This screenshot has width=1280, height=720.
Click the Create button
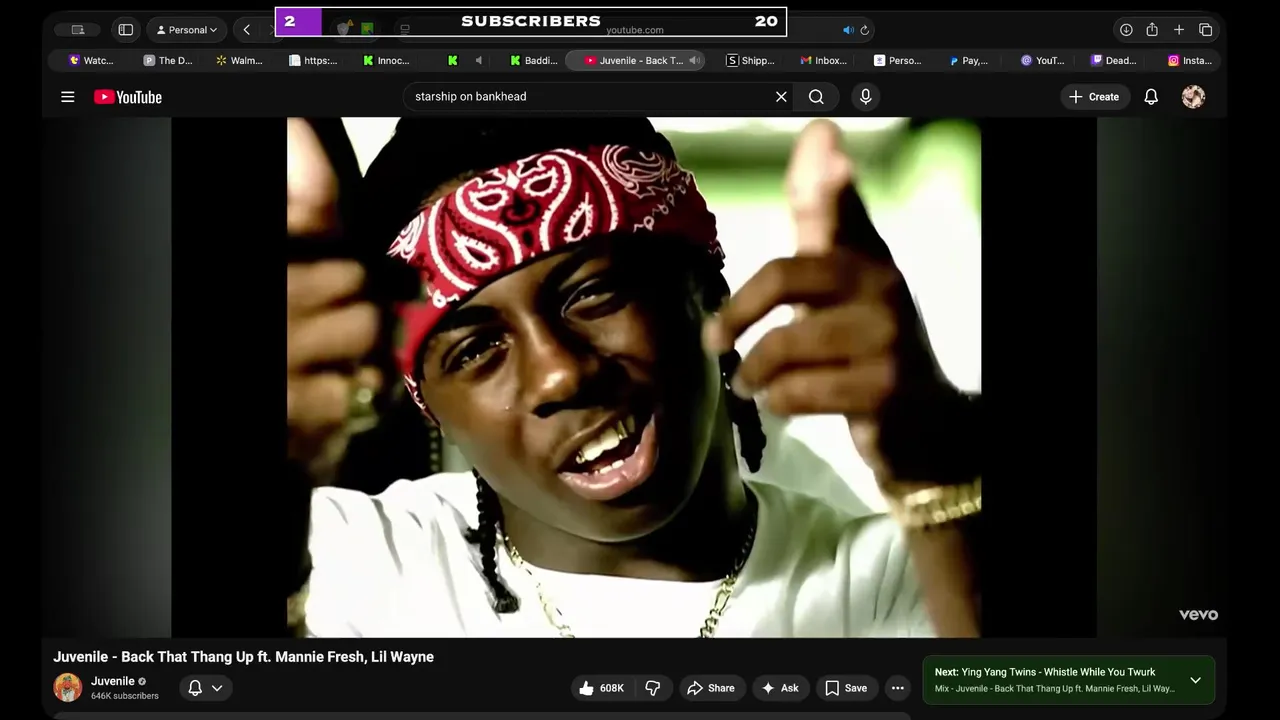1094,97
